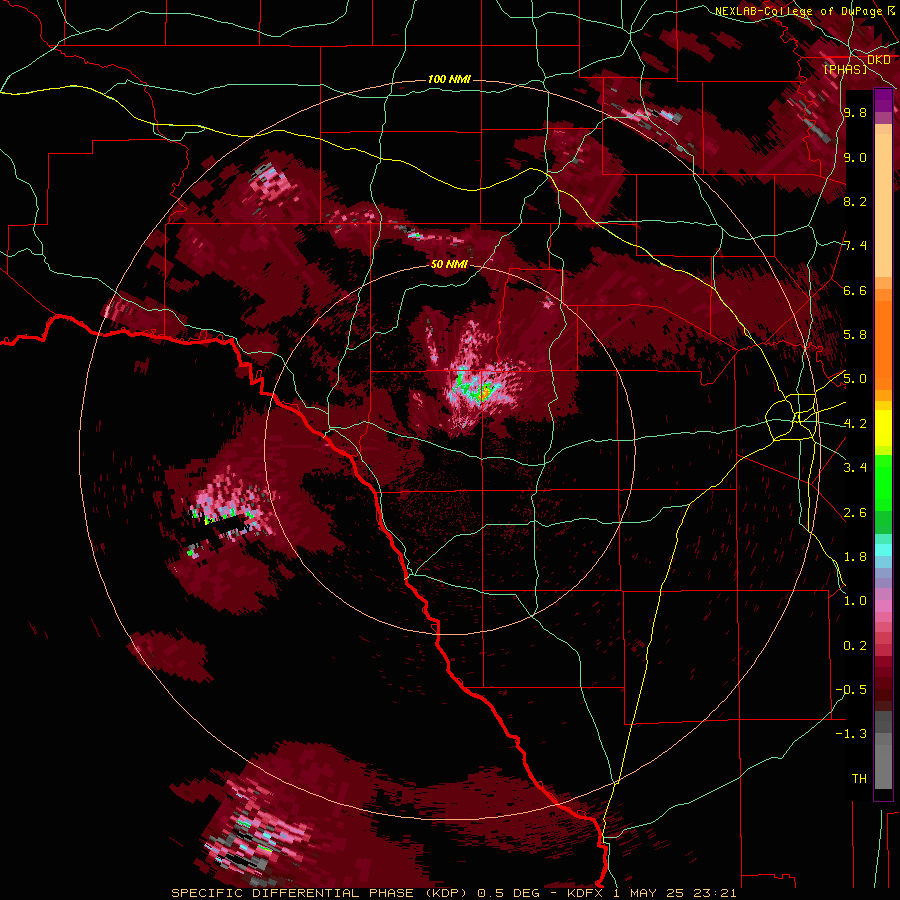Click the 8.2 scale value

855,201
